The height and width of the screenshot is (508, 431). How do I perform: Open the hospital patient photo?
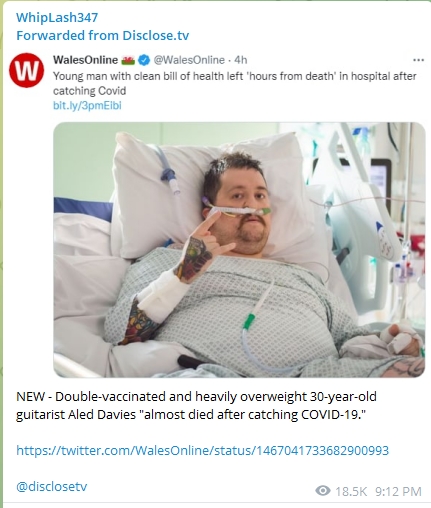pos(239,250)
